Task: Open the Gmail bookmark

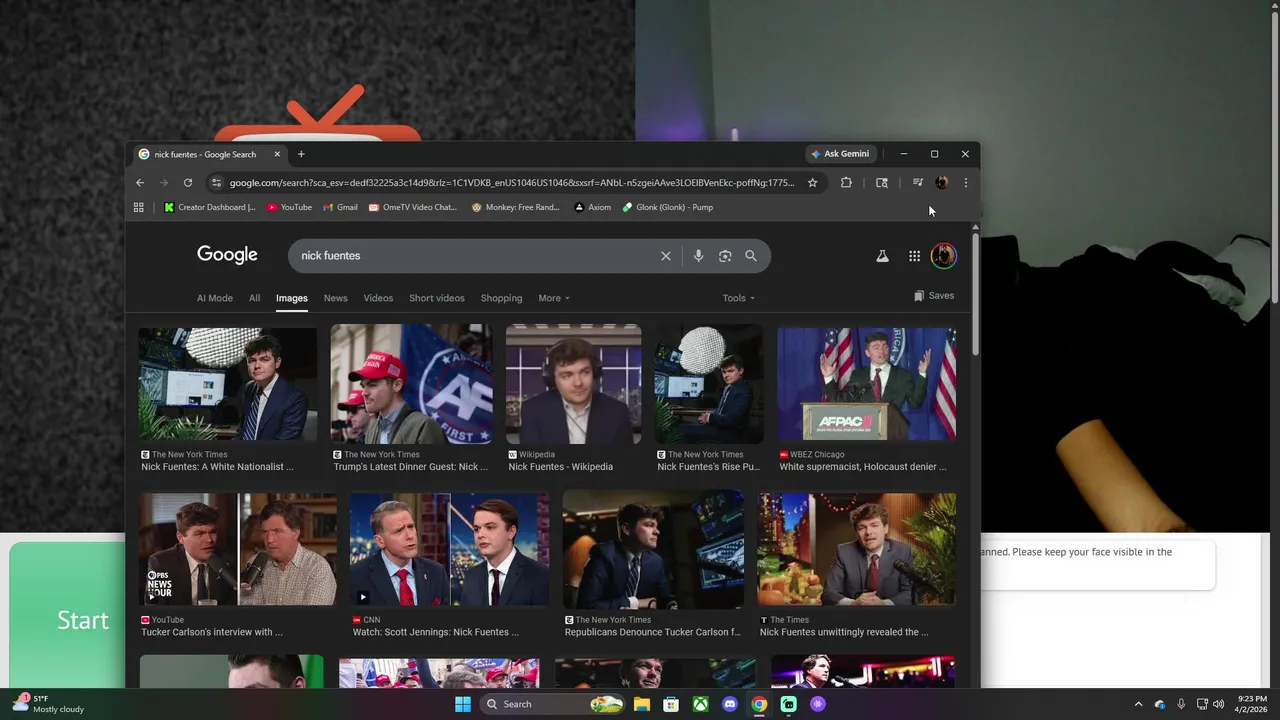Action: point(340,207)
